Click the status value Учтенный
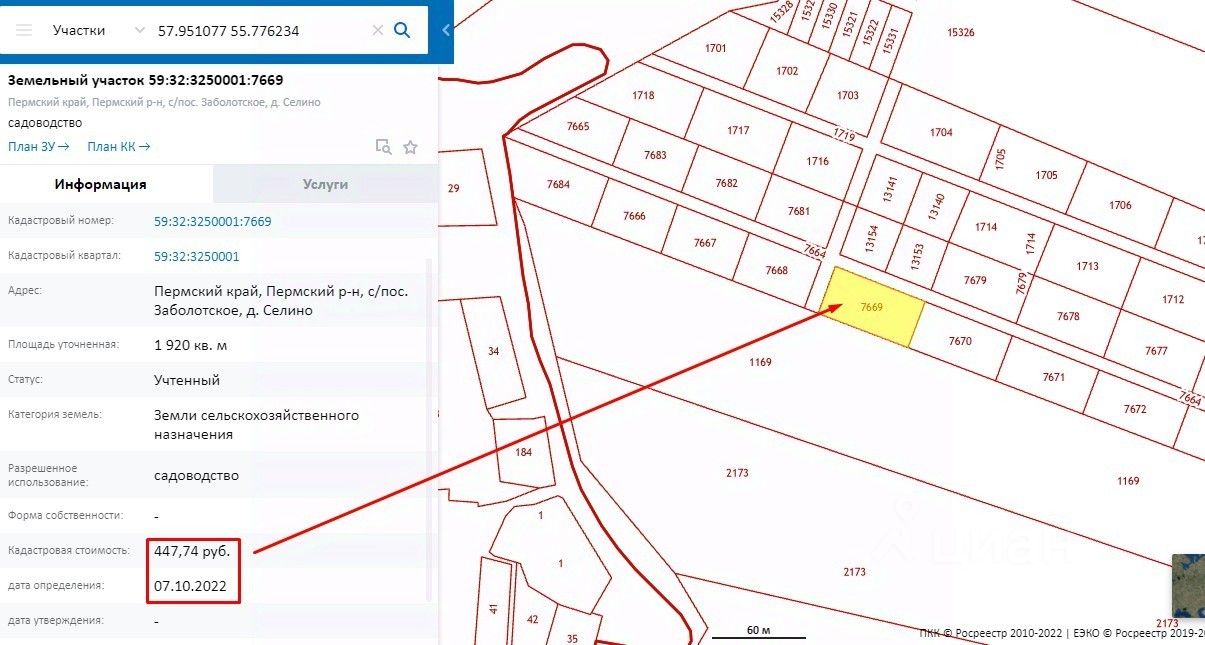Viewport: 1205px width, 645px height. (x=187, y=380)
